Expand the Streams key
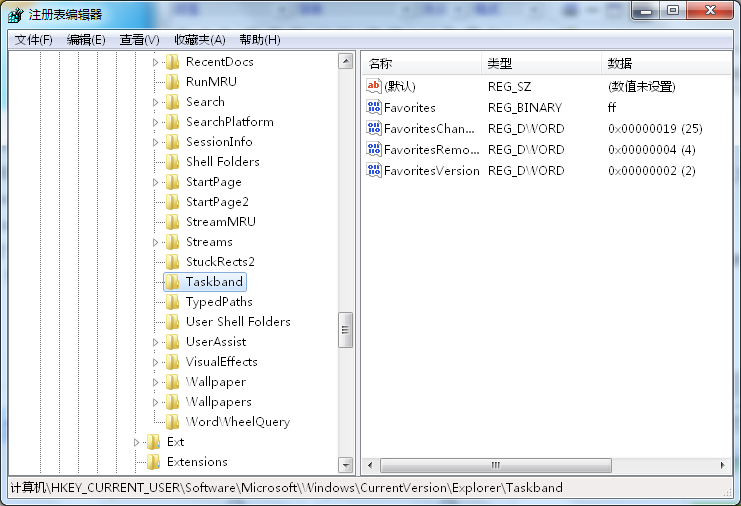Screen dimensions: 741x506 [155, 242]
